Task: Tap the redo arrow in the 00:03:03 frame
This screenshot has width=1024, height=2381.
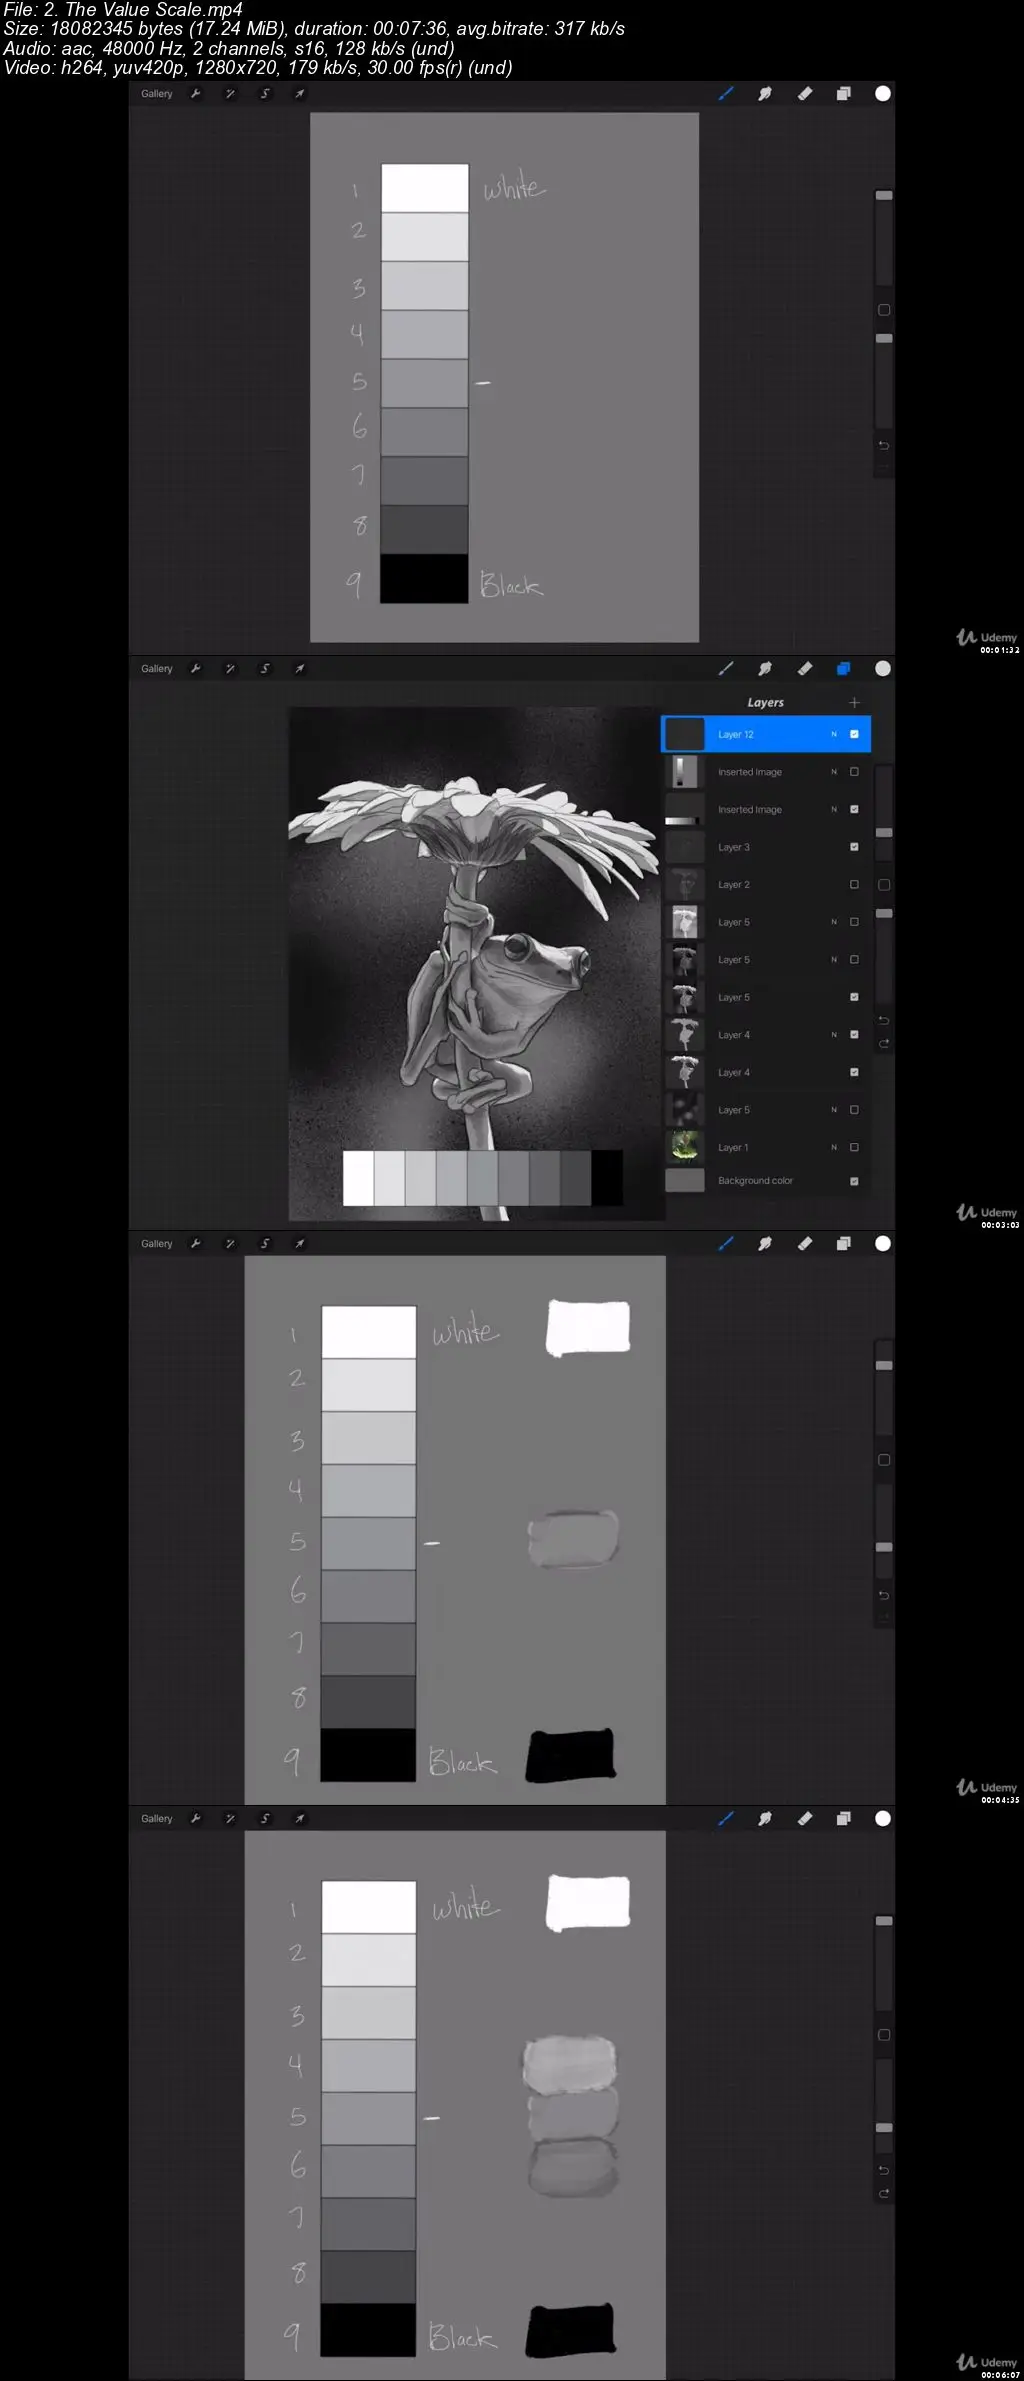Action: click(884, 1044)
